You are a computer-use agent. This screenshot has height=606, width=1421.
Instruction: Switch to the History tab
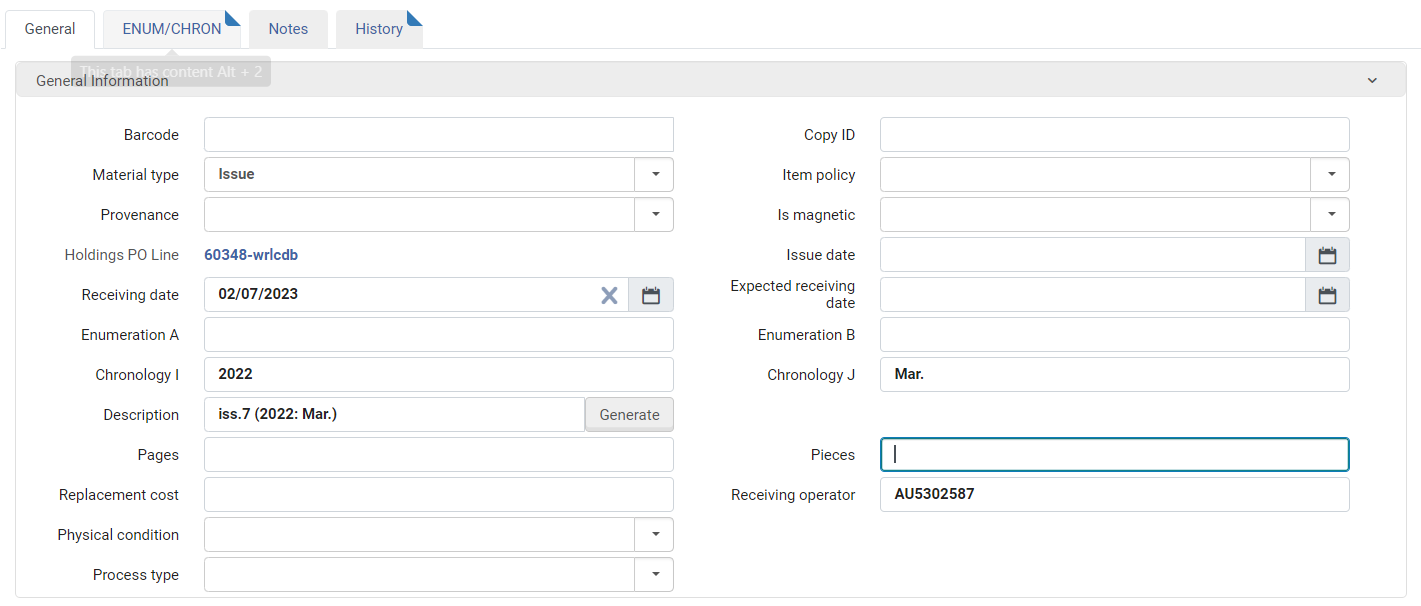coord(379,29)
